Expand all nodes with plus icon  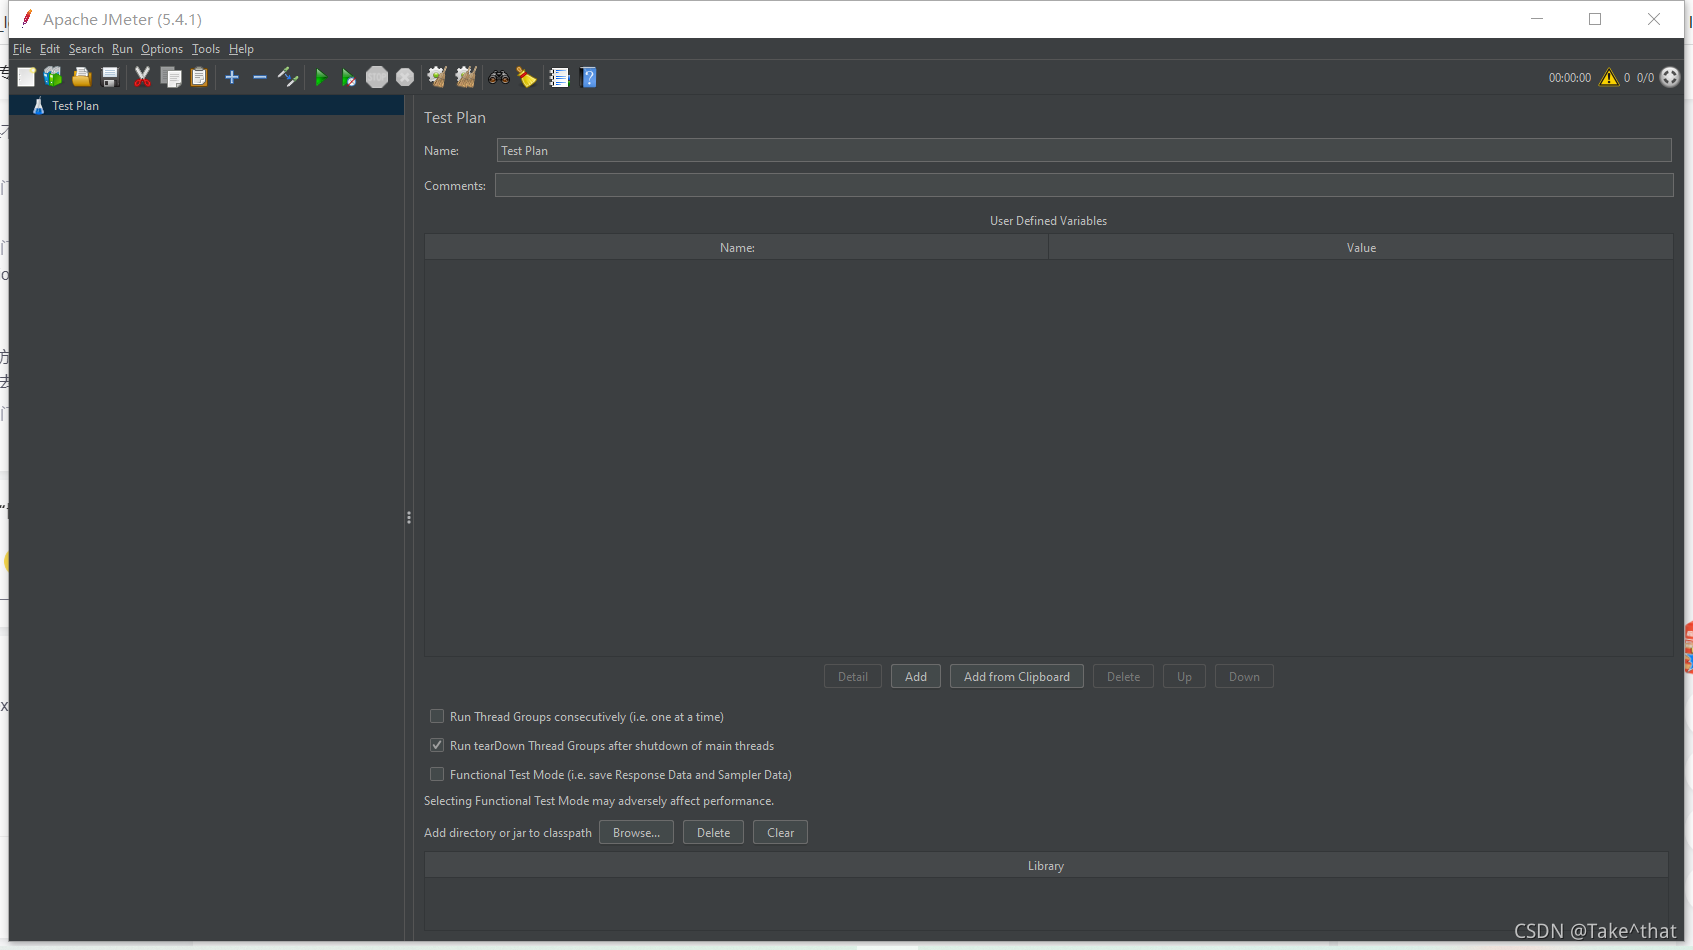pos(232,77)
